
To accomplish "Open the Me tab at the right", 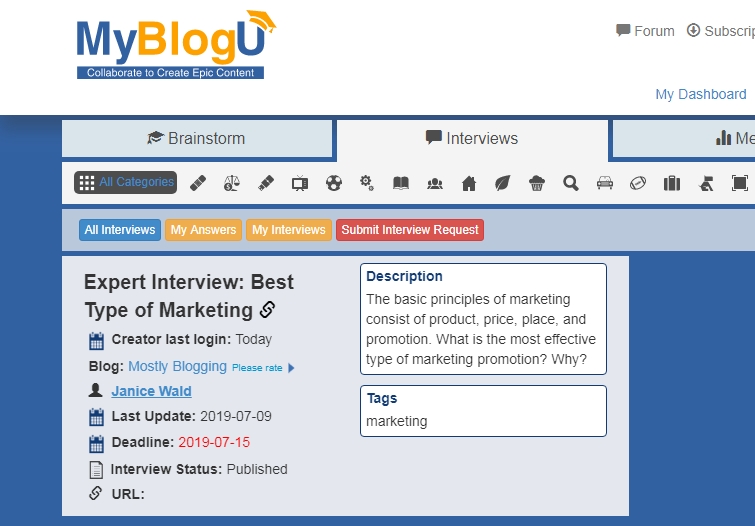I will (x=684, y=138).
